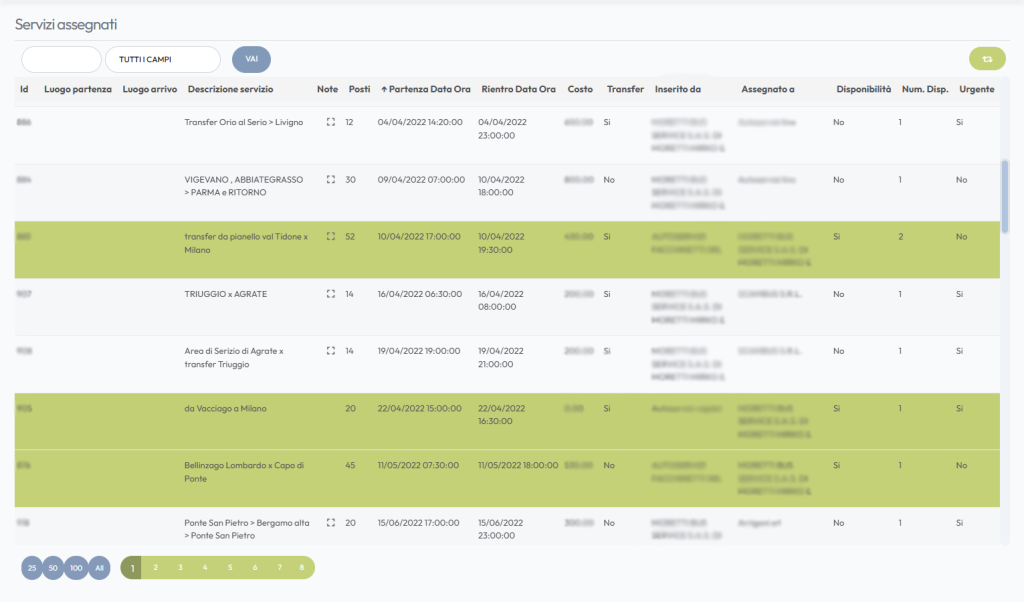Open note icon for TRIUGGIO x AGRATE row
Viewport: 1024px width, 602px height.
330,294
